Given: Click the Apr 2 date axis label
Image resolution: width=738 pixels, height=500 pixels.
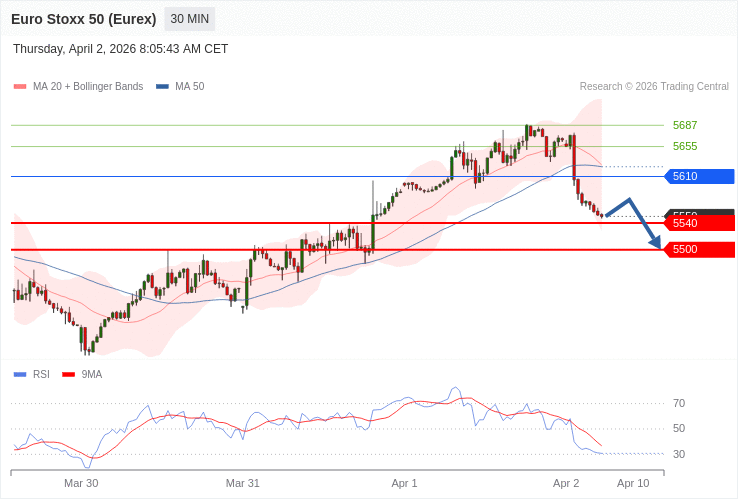Looking at the screenshot, I should click(566, 484).
